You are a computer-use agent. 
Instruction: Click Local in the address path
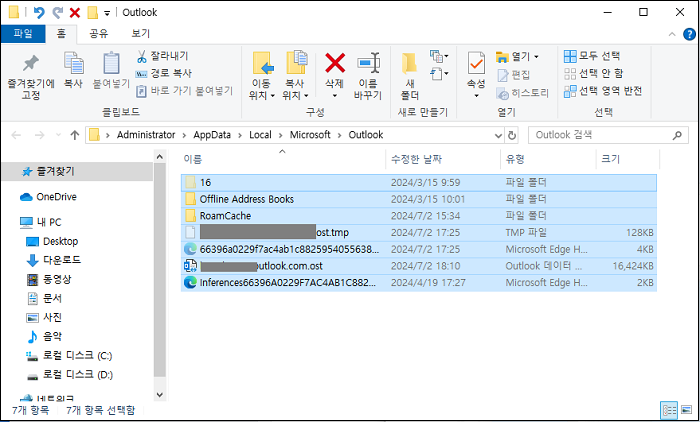coord(260,135)
